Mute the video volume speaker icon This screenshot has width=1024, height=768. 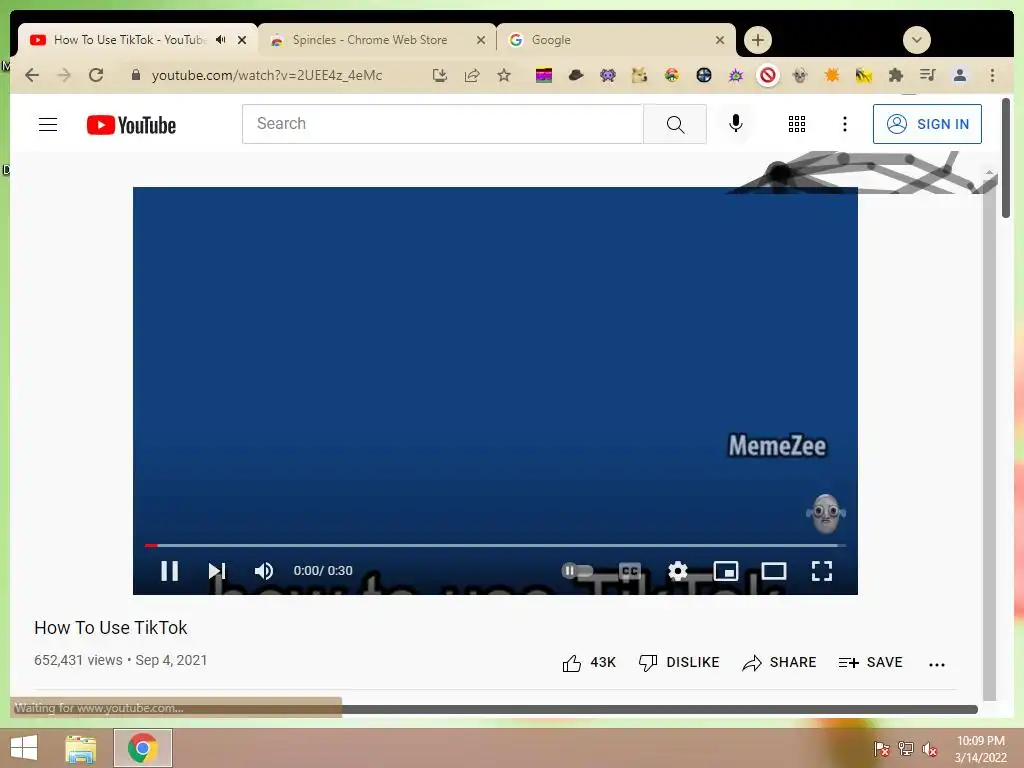coord(264,571)
